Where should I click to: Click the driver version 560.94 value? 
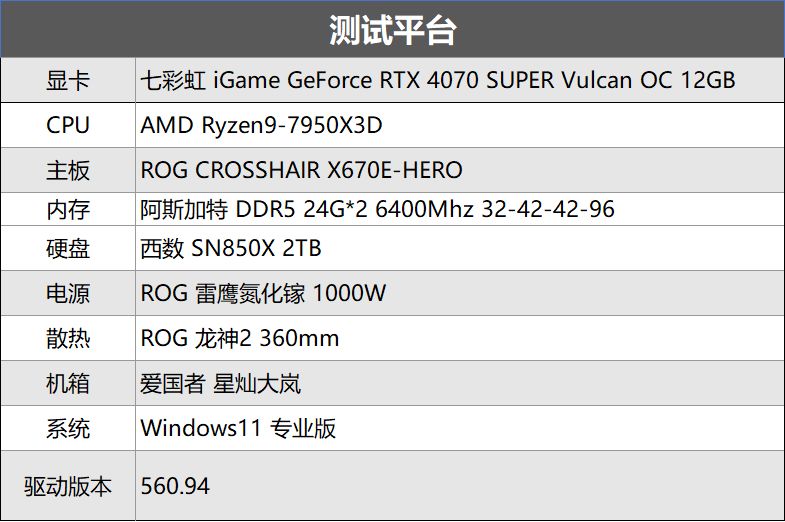coord(175,486)
